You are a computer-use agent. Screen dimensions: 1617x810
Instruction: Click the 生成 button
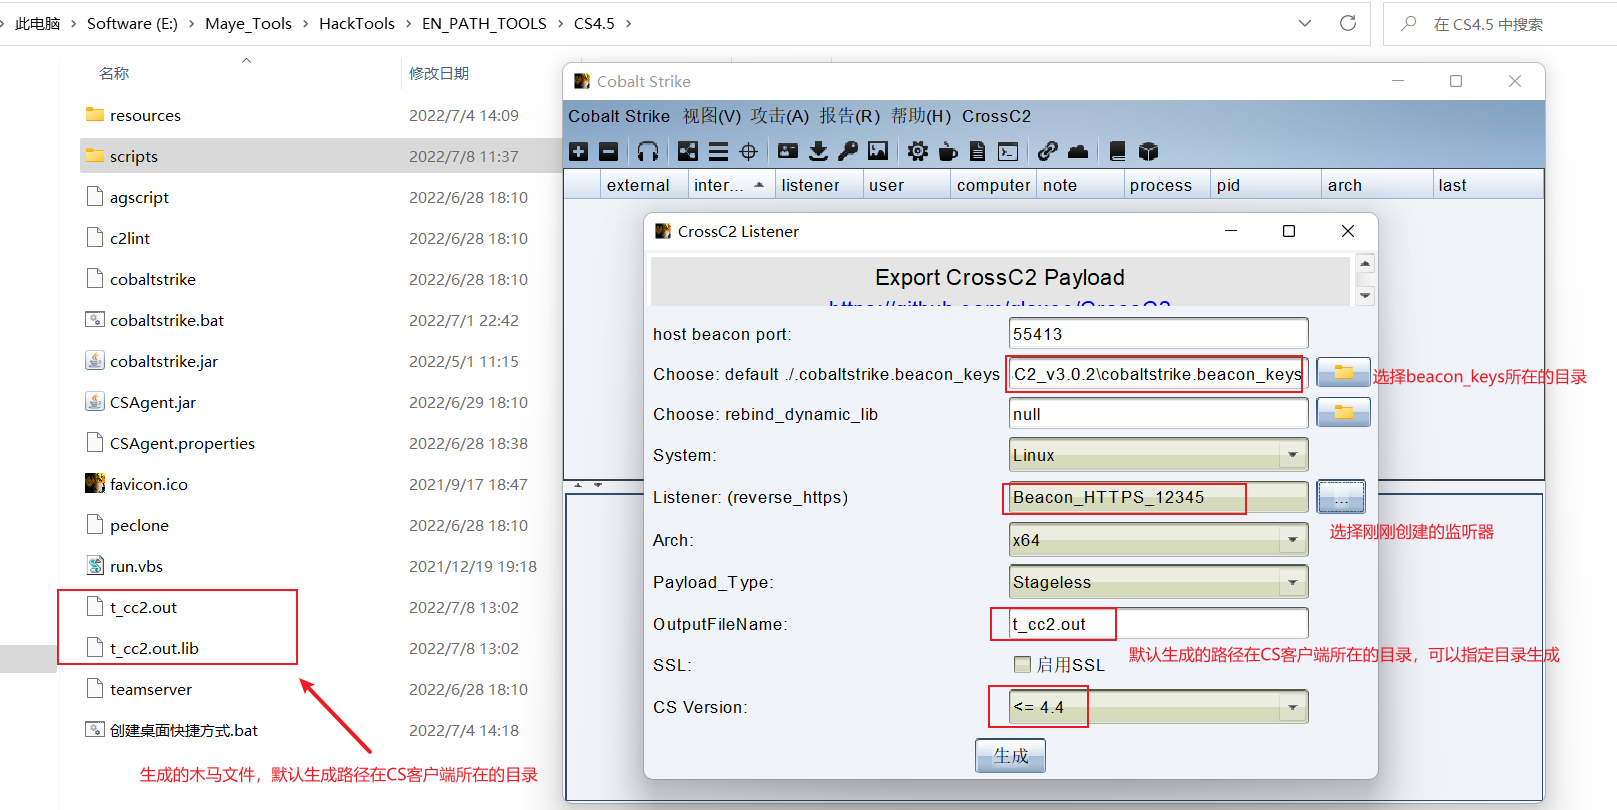1010,756
